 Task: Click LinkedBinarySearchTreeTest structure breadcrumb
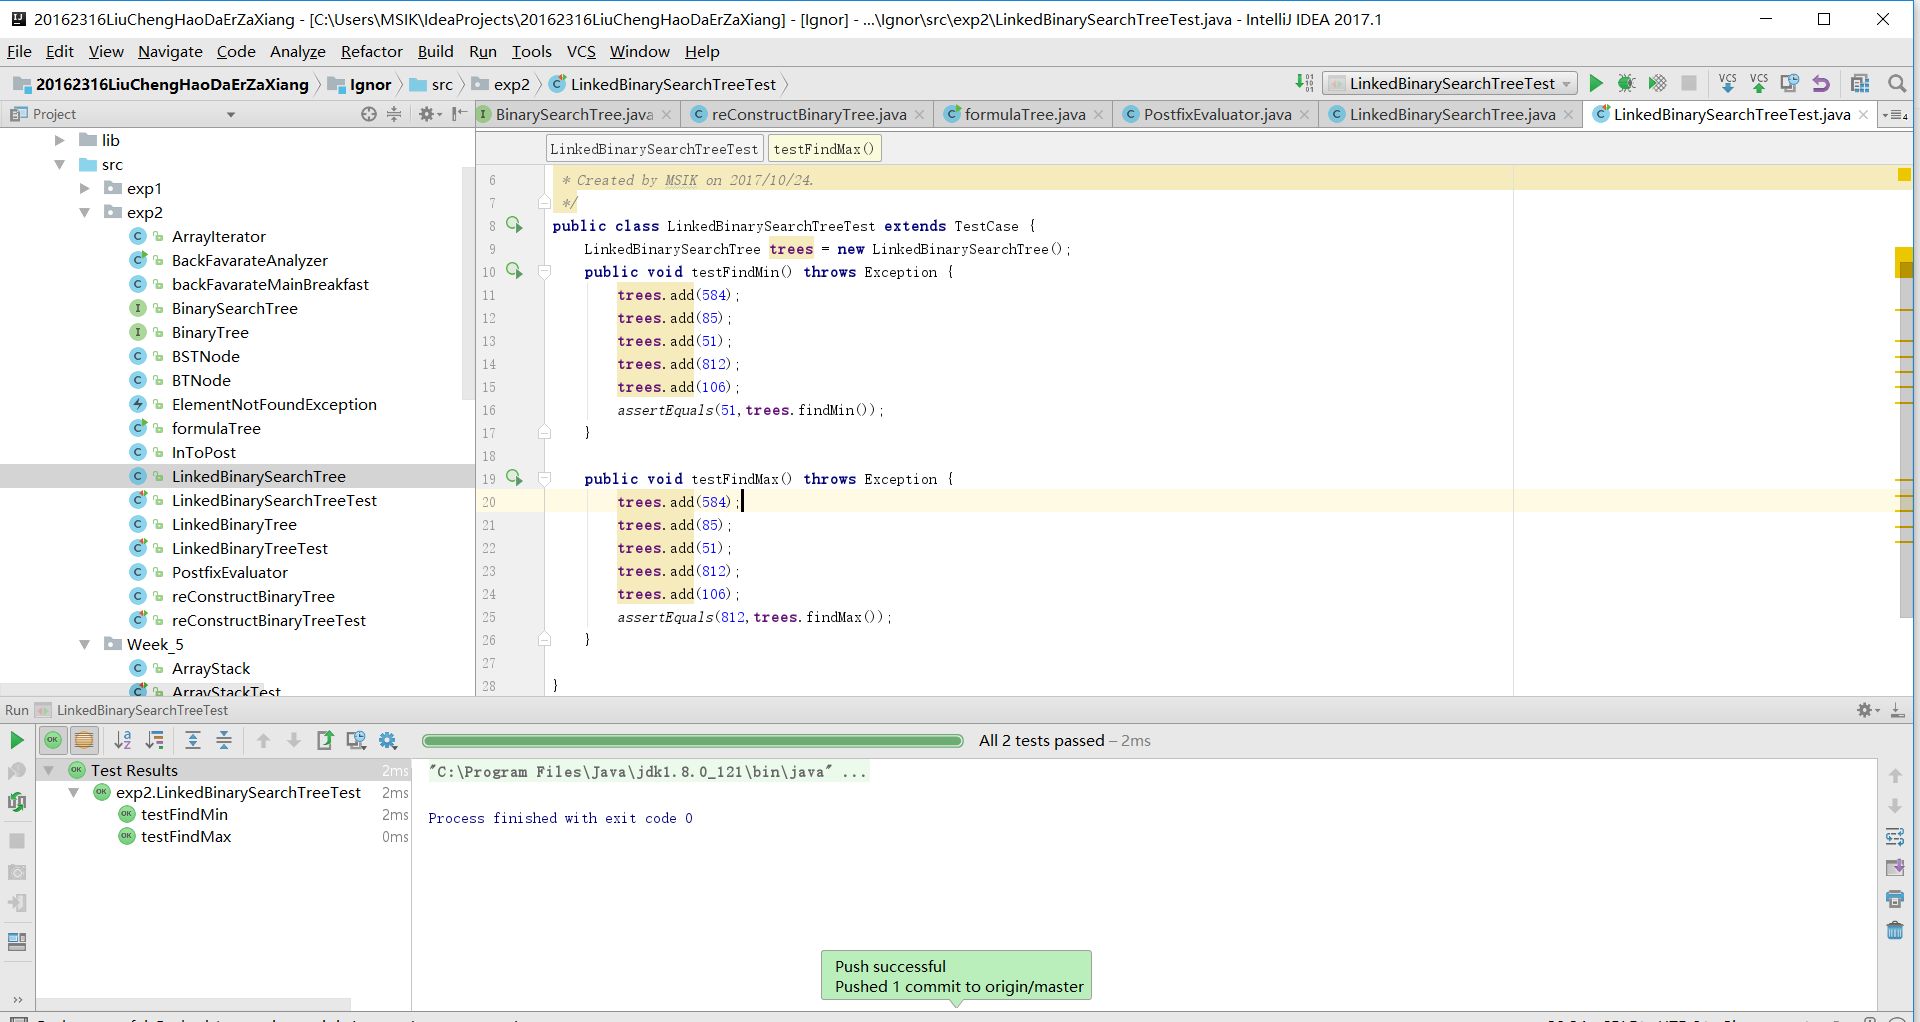coord(654,149)
